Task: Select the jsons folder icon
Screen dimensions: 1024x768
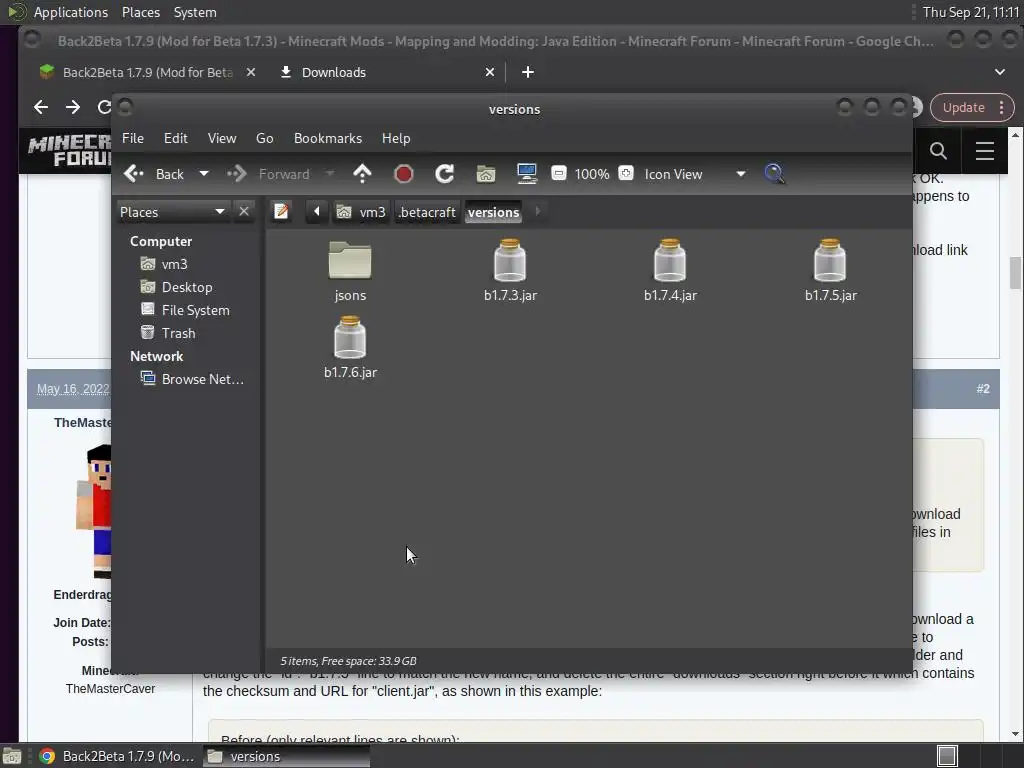Action: (350, 261)
